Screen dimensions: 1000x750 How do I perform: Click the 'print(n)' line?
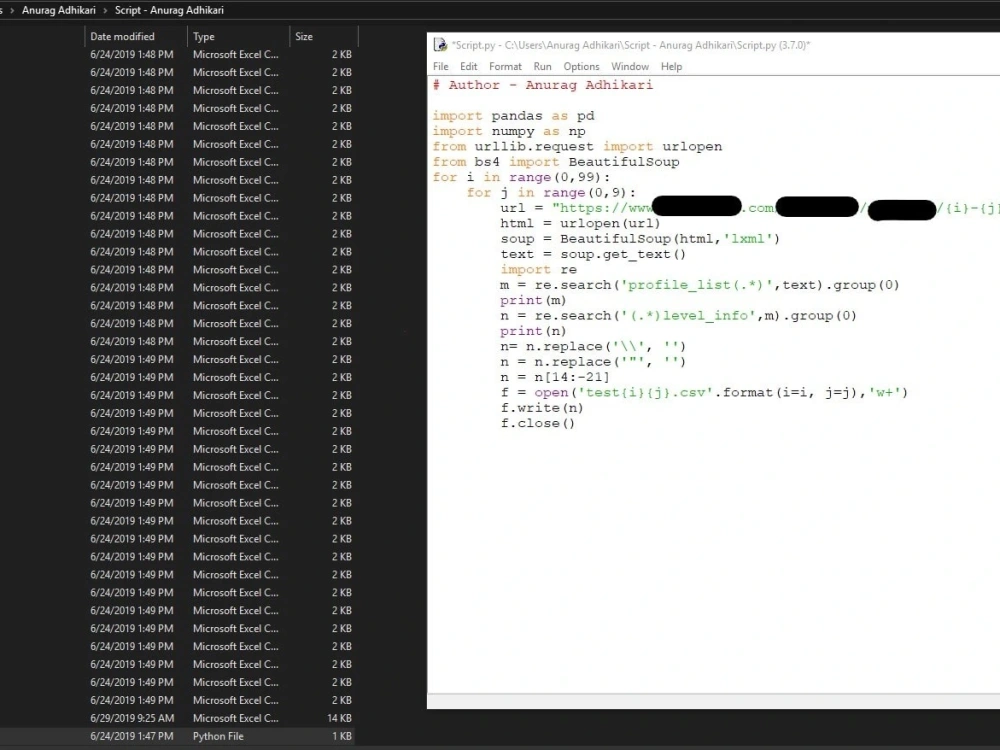coord(533,331)
